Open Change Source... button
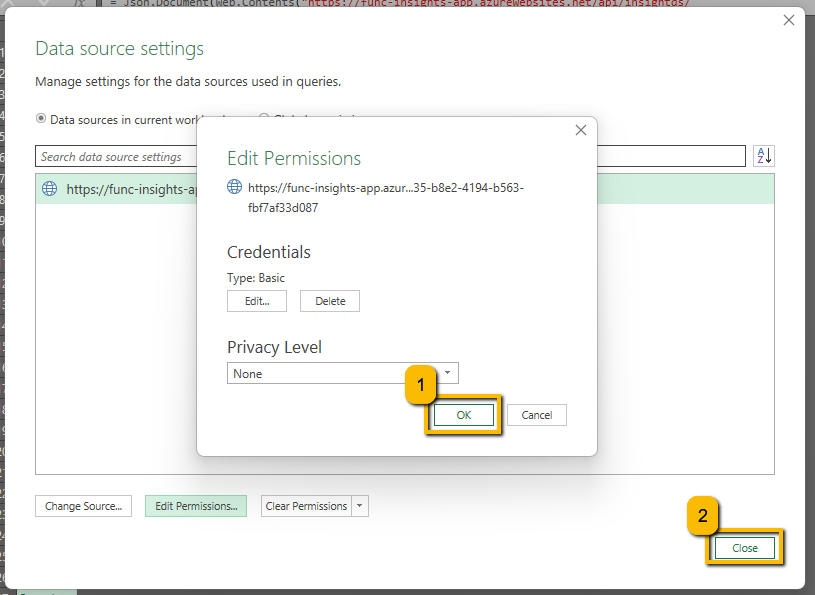The width and height of the screenshot is (815, 595). coord(83,506)
